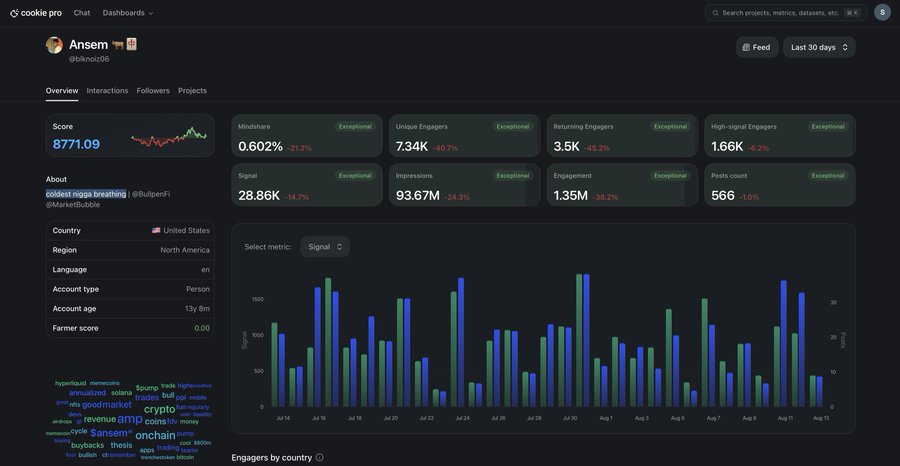The height and width of the screenshot is (466, 900).
Task: Click the search magnifier icon
Action: click(x=715, y=13)
